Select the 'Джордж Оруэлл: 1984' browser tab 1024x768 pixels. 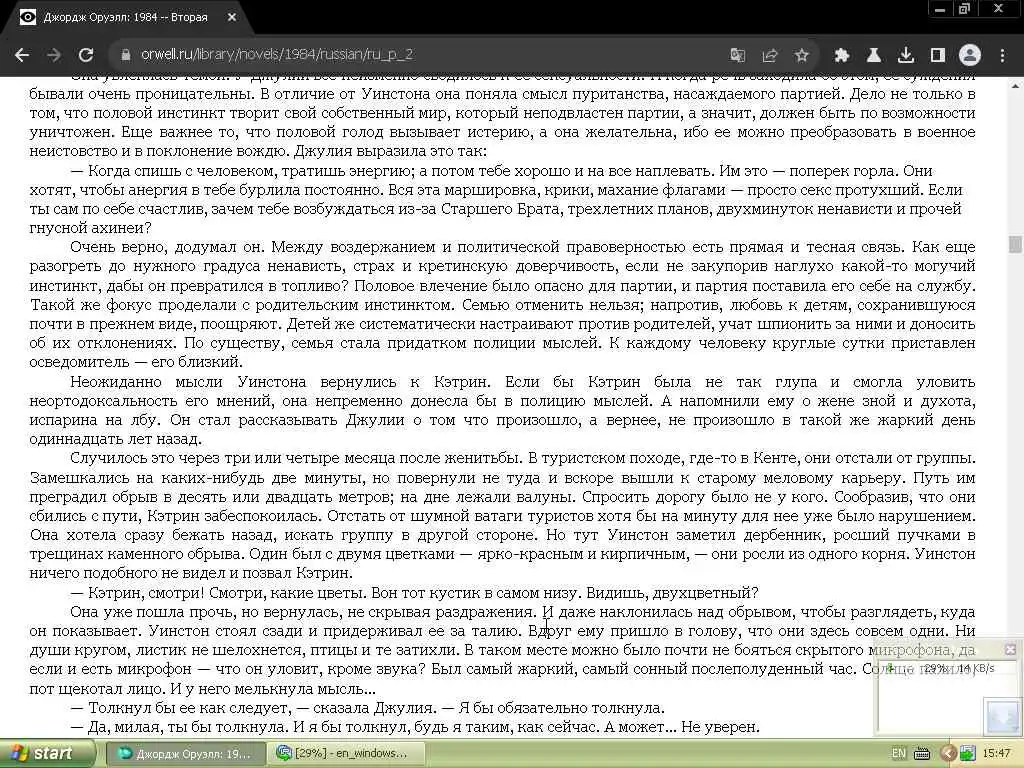pyautogui.click(x=126, y=18)
